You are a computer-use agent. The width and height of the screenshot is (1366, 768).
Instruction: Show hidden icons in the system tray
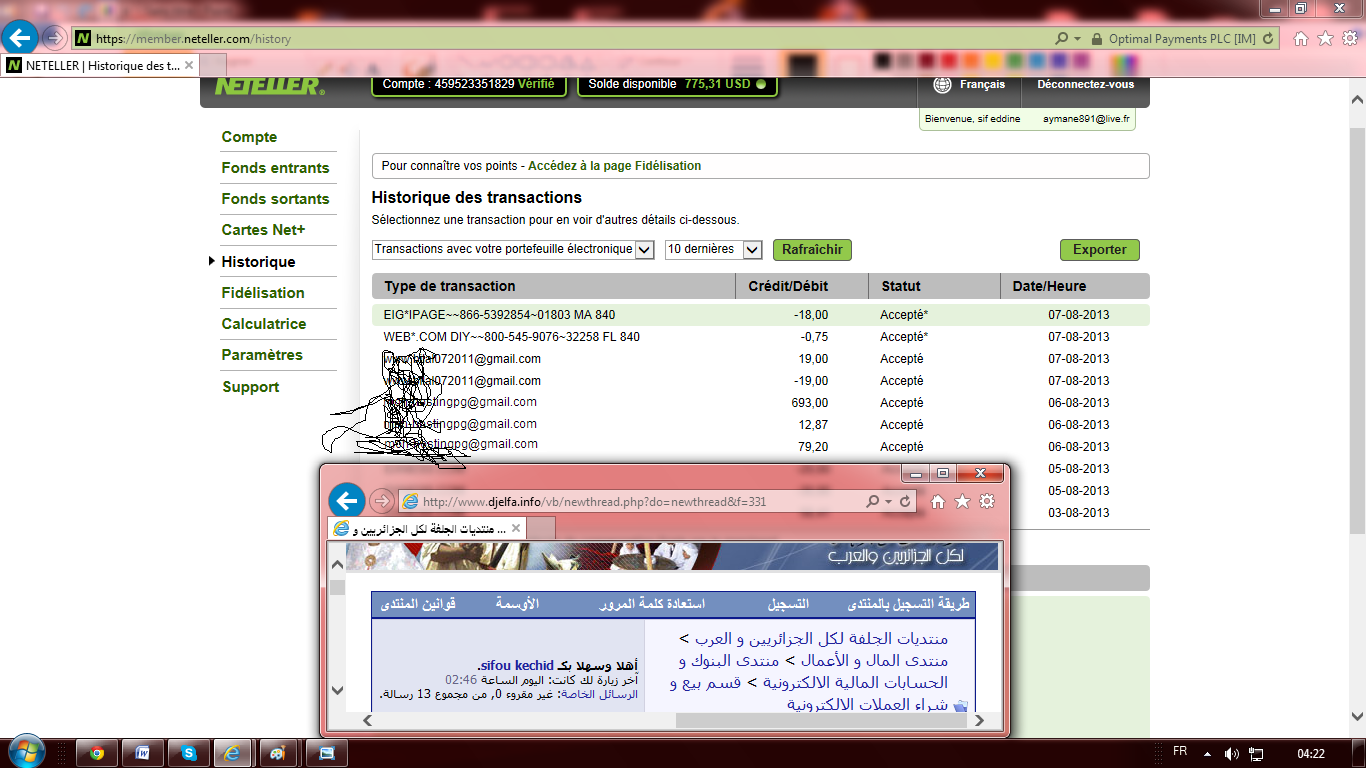(x=1207, y=753)
